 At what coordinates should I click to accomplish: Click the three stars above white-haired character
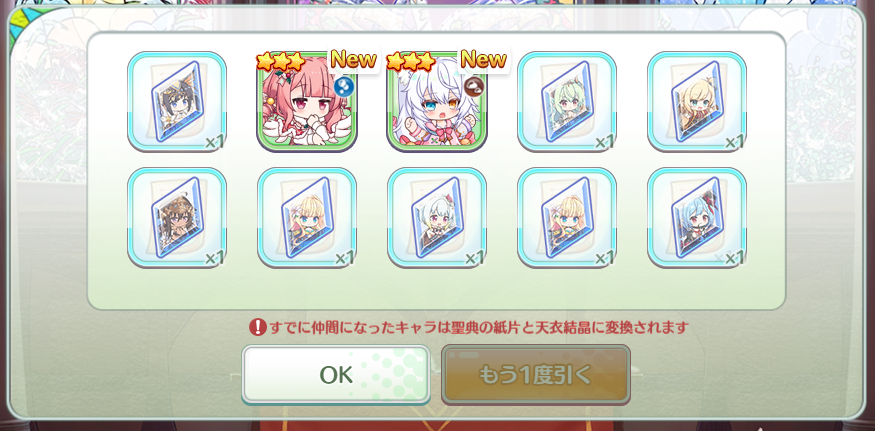click(411, 61)
